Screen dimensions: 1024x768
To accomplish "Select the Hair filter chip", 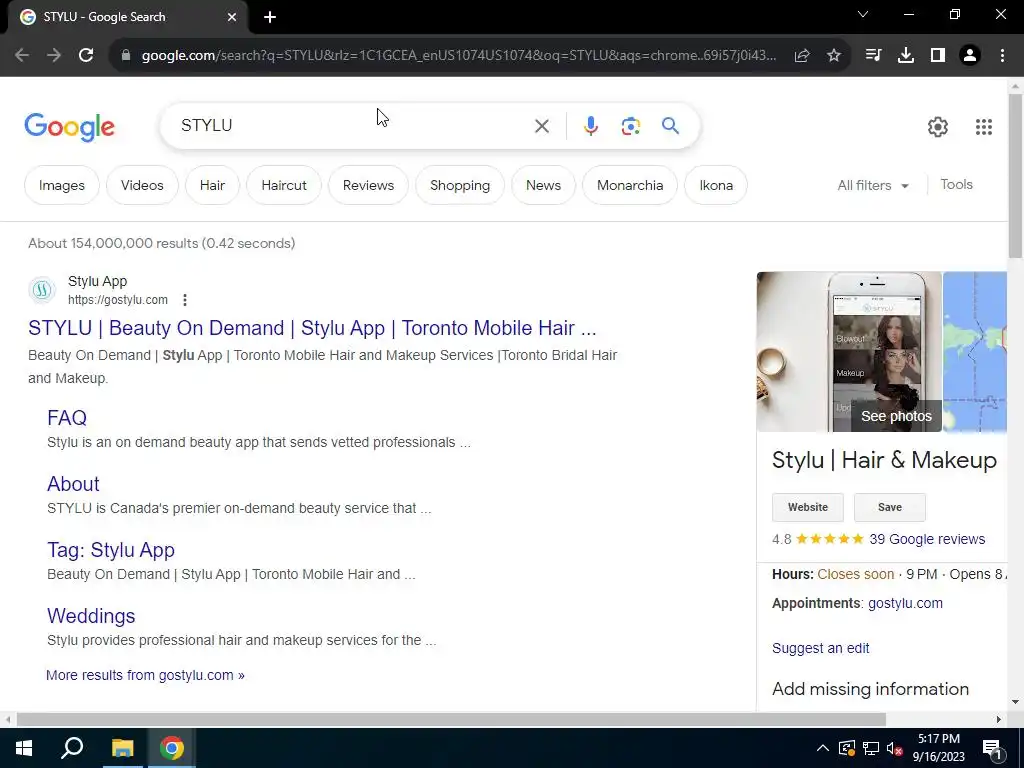I will coord(212,185).
